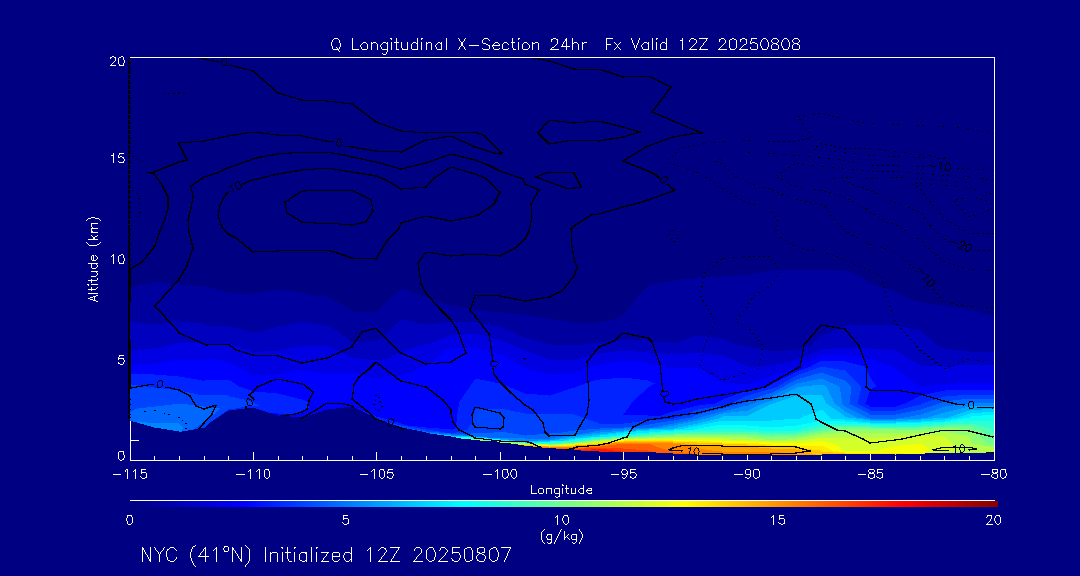1080x576 pixels.
Task: Select altitude axis tick label 10
Action: [117, 259]
